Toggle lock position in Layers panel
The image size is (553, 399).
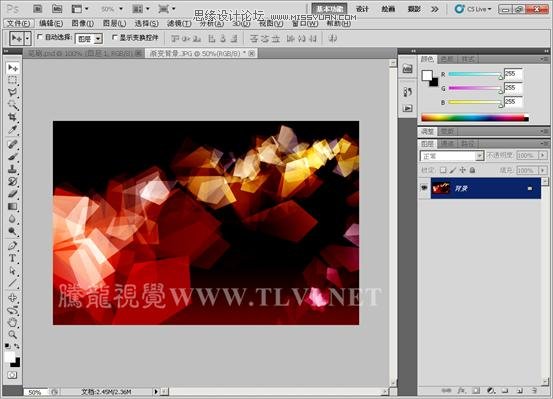[x=462, y=170]
